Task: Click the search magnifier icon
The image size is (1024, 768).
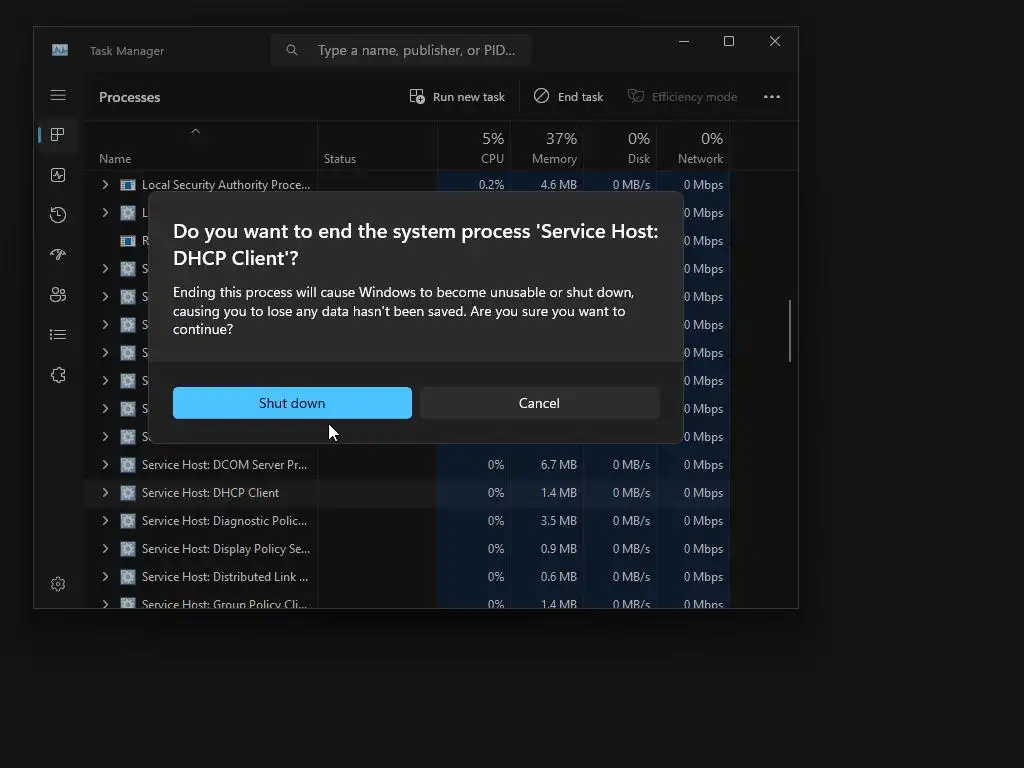Action: [x=292, y=50]
